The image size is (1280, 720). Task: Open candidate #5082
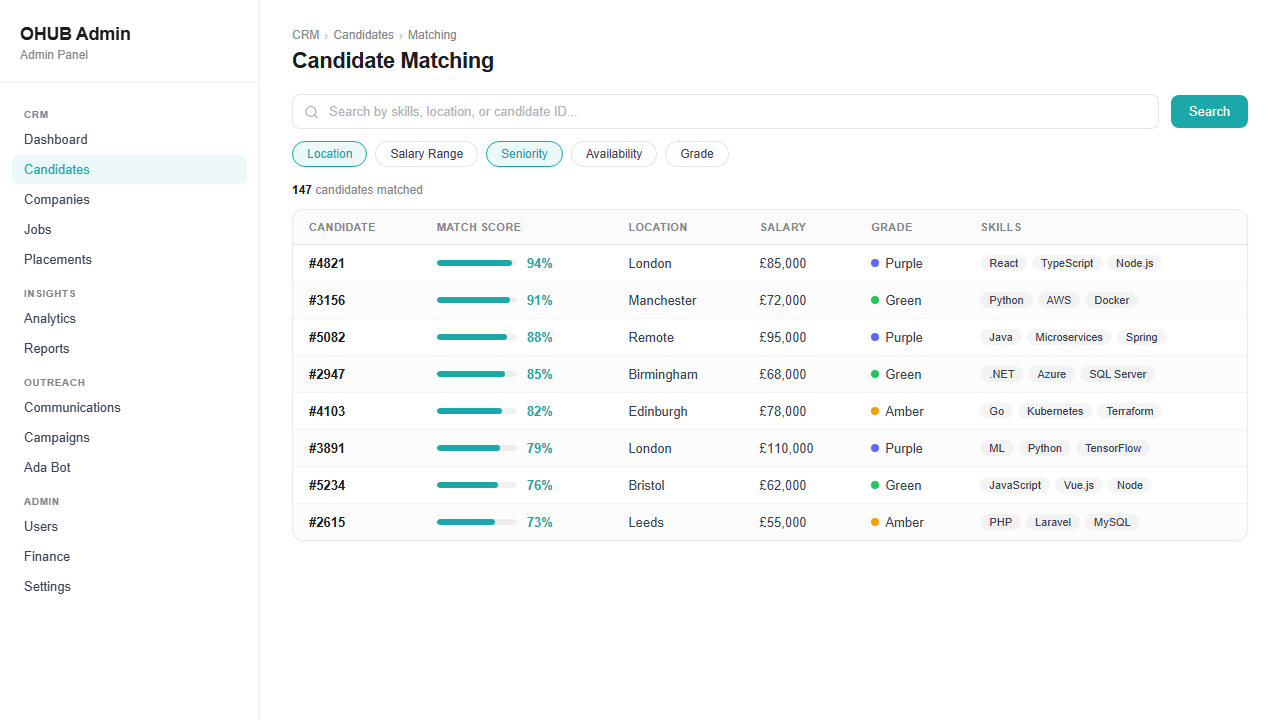pyautogui.click(x=327, y=338)
